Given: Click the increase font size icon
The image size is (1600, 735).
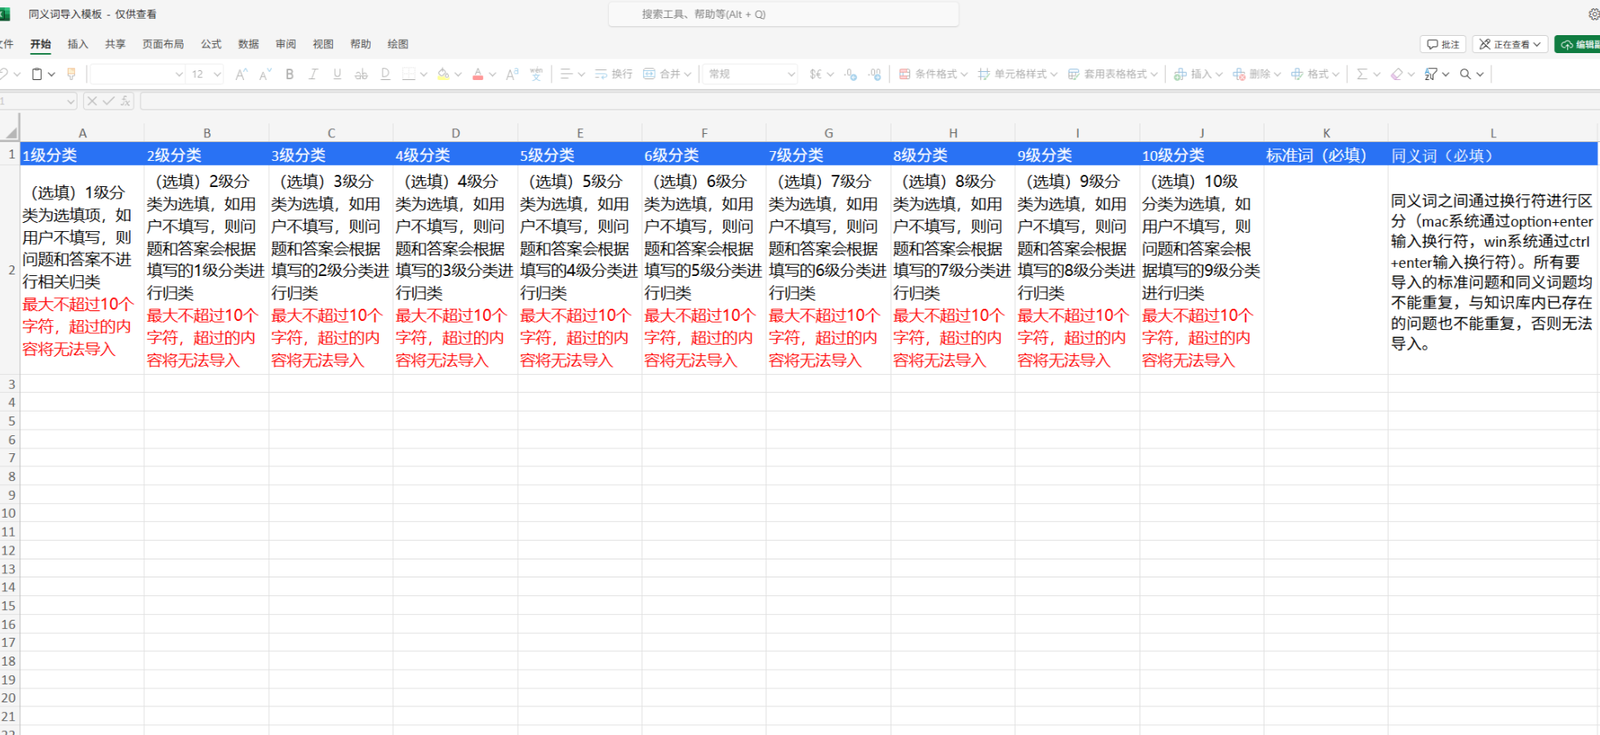Looking at the screenshot, I should [241, 74].
